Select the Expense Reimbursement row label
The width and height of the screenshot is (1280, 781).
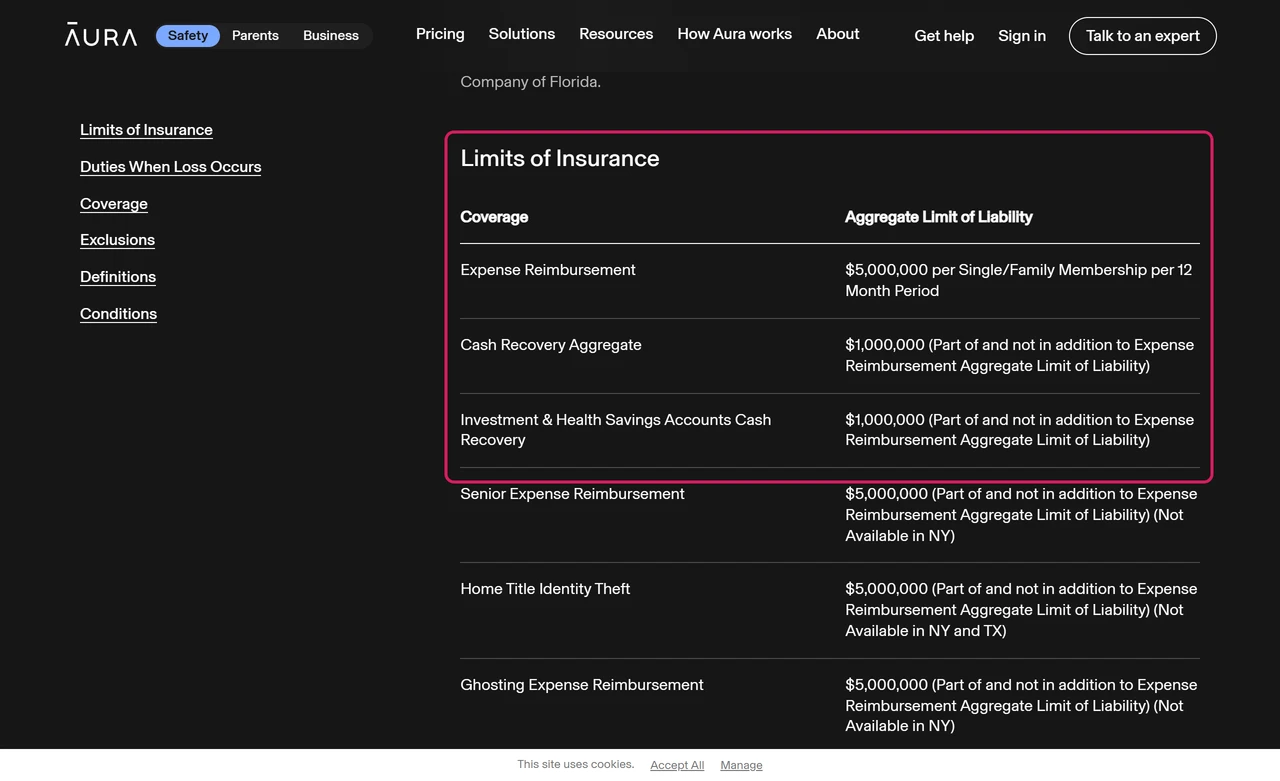pos(548,270)
